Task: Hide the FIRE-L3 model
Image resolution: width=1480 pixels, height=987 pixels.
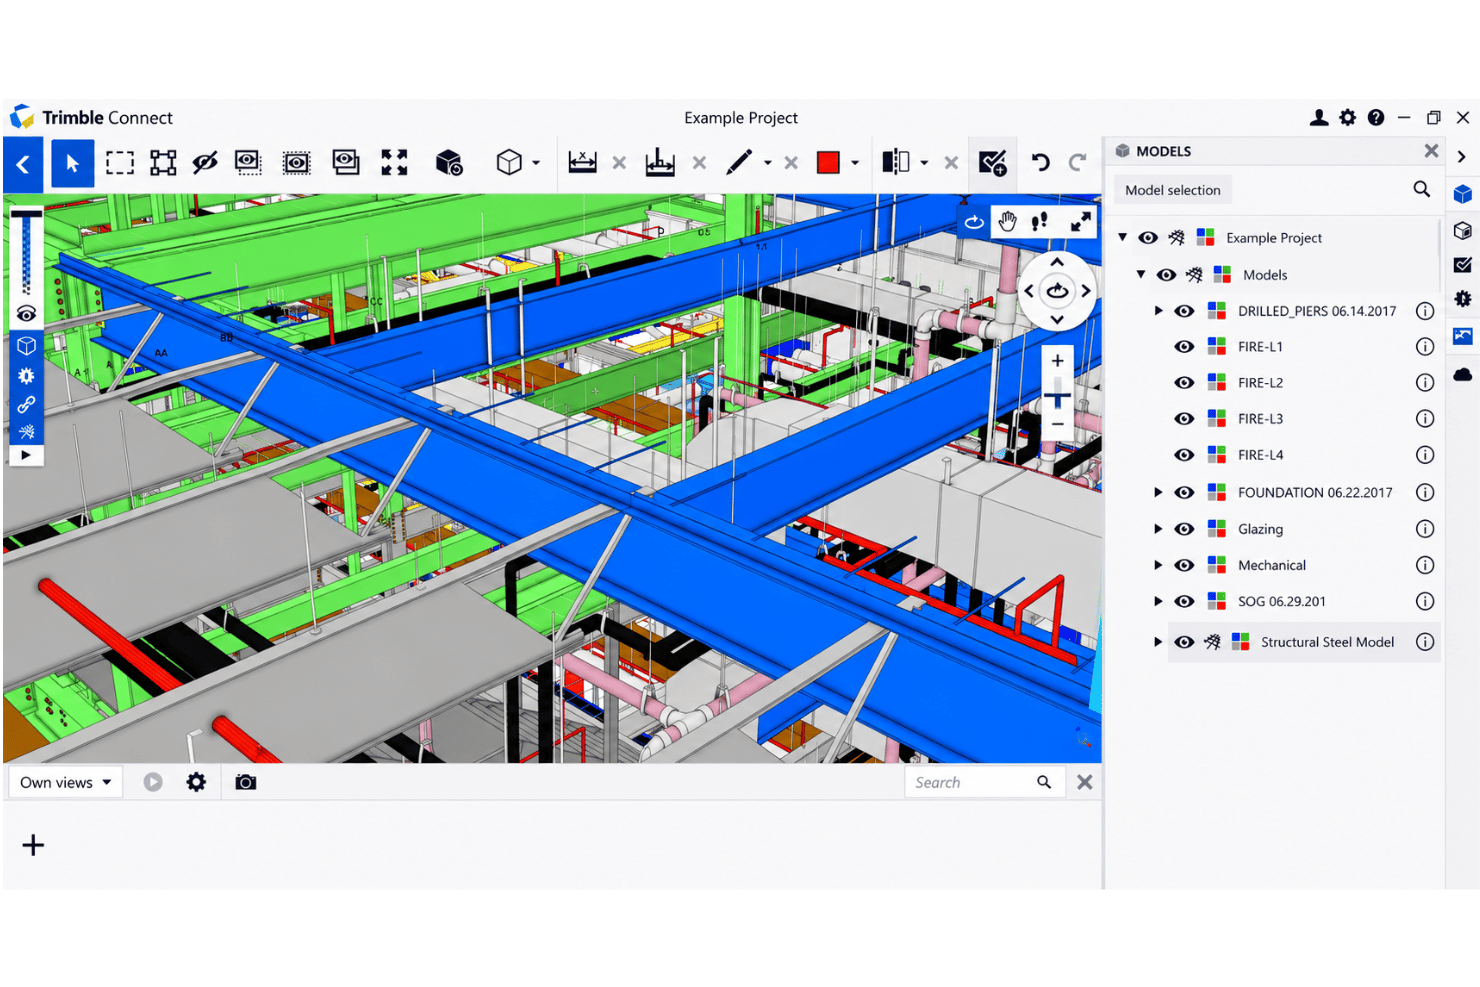Action: click(1184, 419)
